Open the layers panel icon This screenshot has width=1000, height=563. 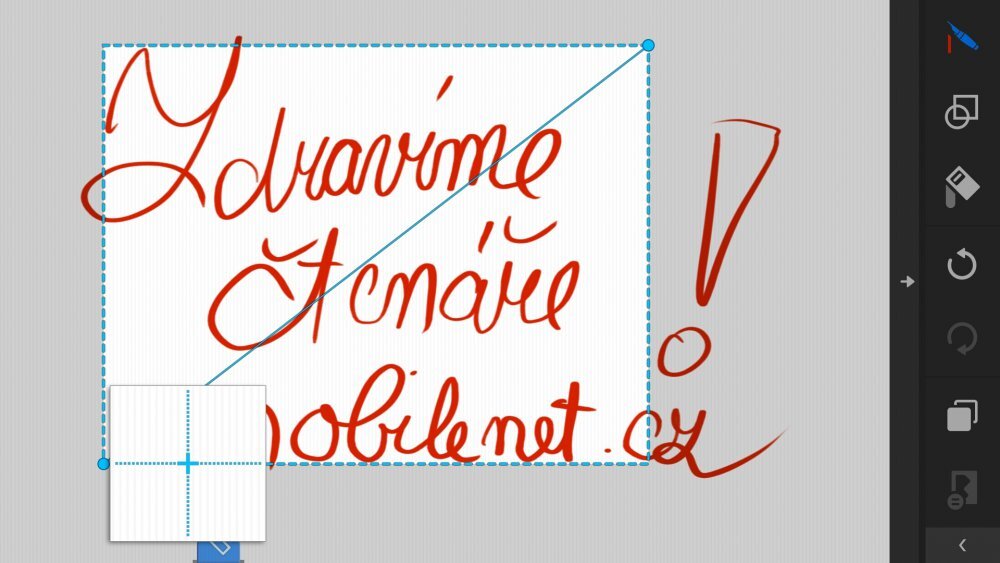(x=961, y=415)
